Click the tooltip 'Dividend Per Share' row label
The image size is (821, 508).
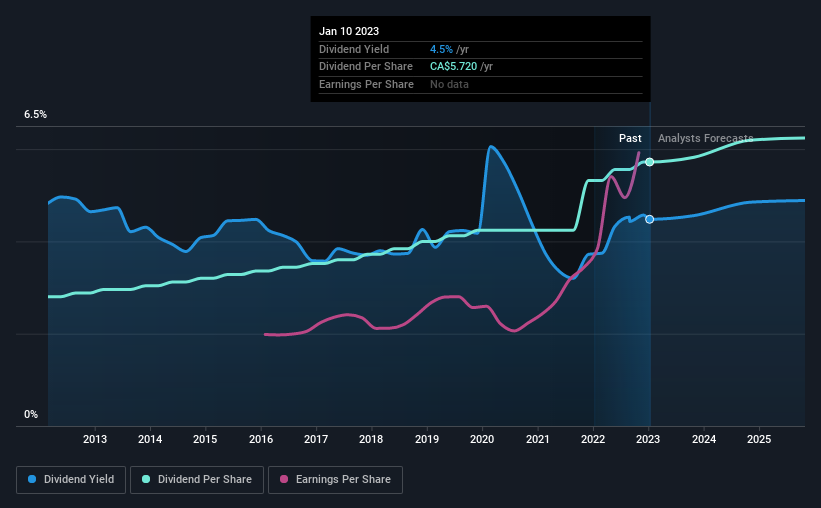[365, 67]
